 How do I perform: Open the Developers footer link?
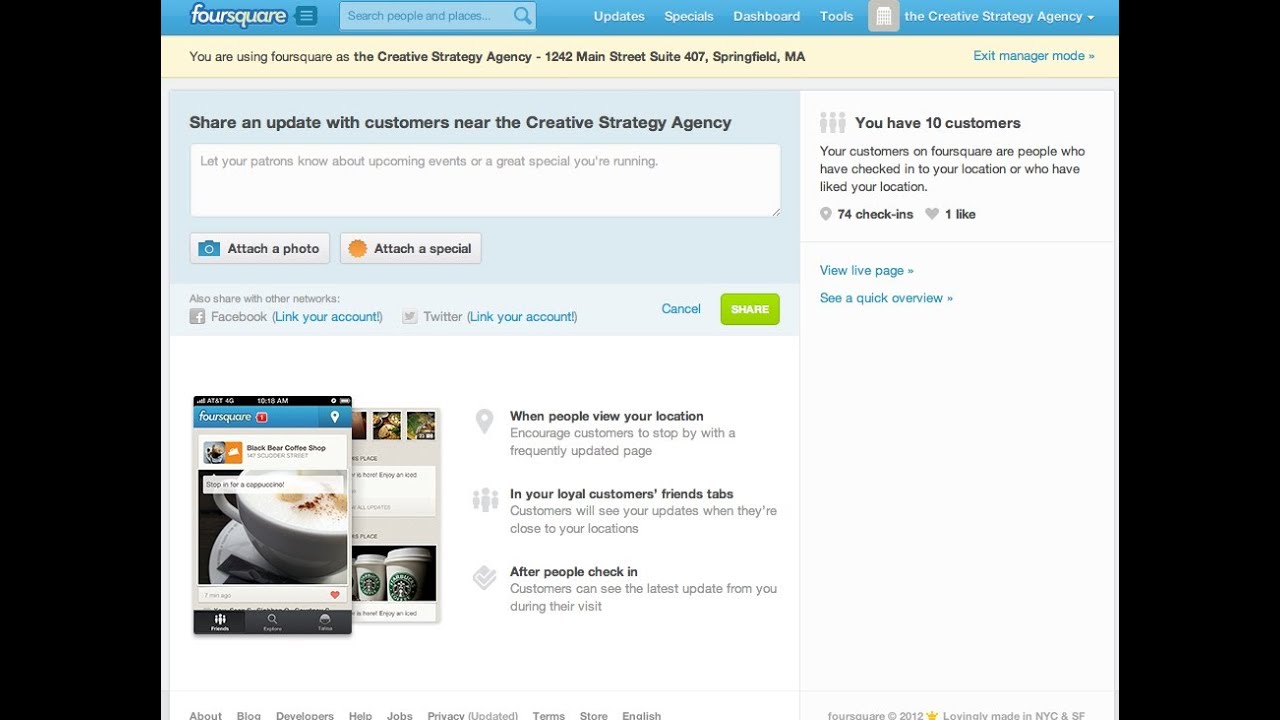tap(305, 715)
